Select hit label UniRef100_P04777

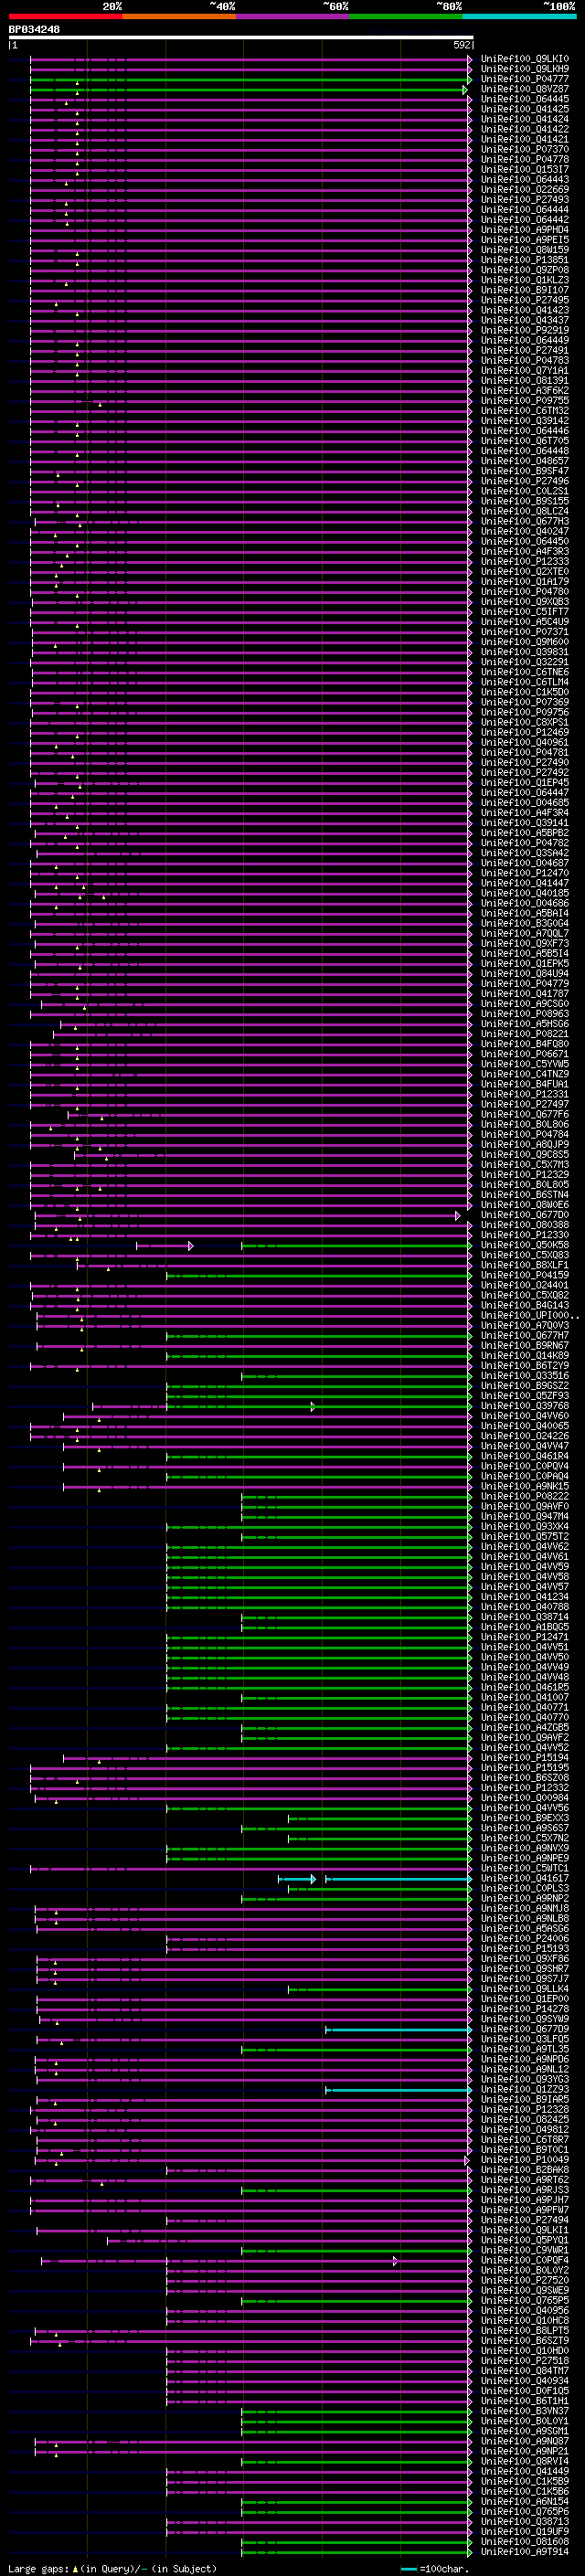[525, 79]
